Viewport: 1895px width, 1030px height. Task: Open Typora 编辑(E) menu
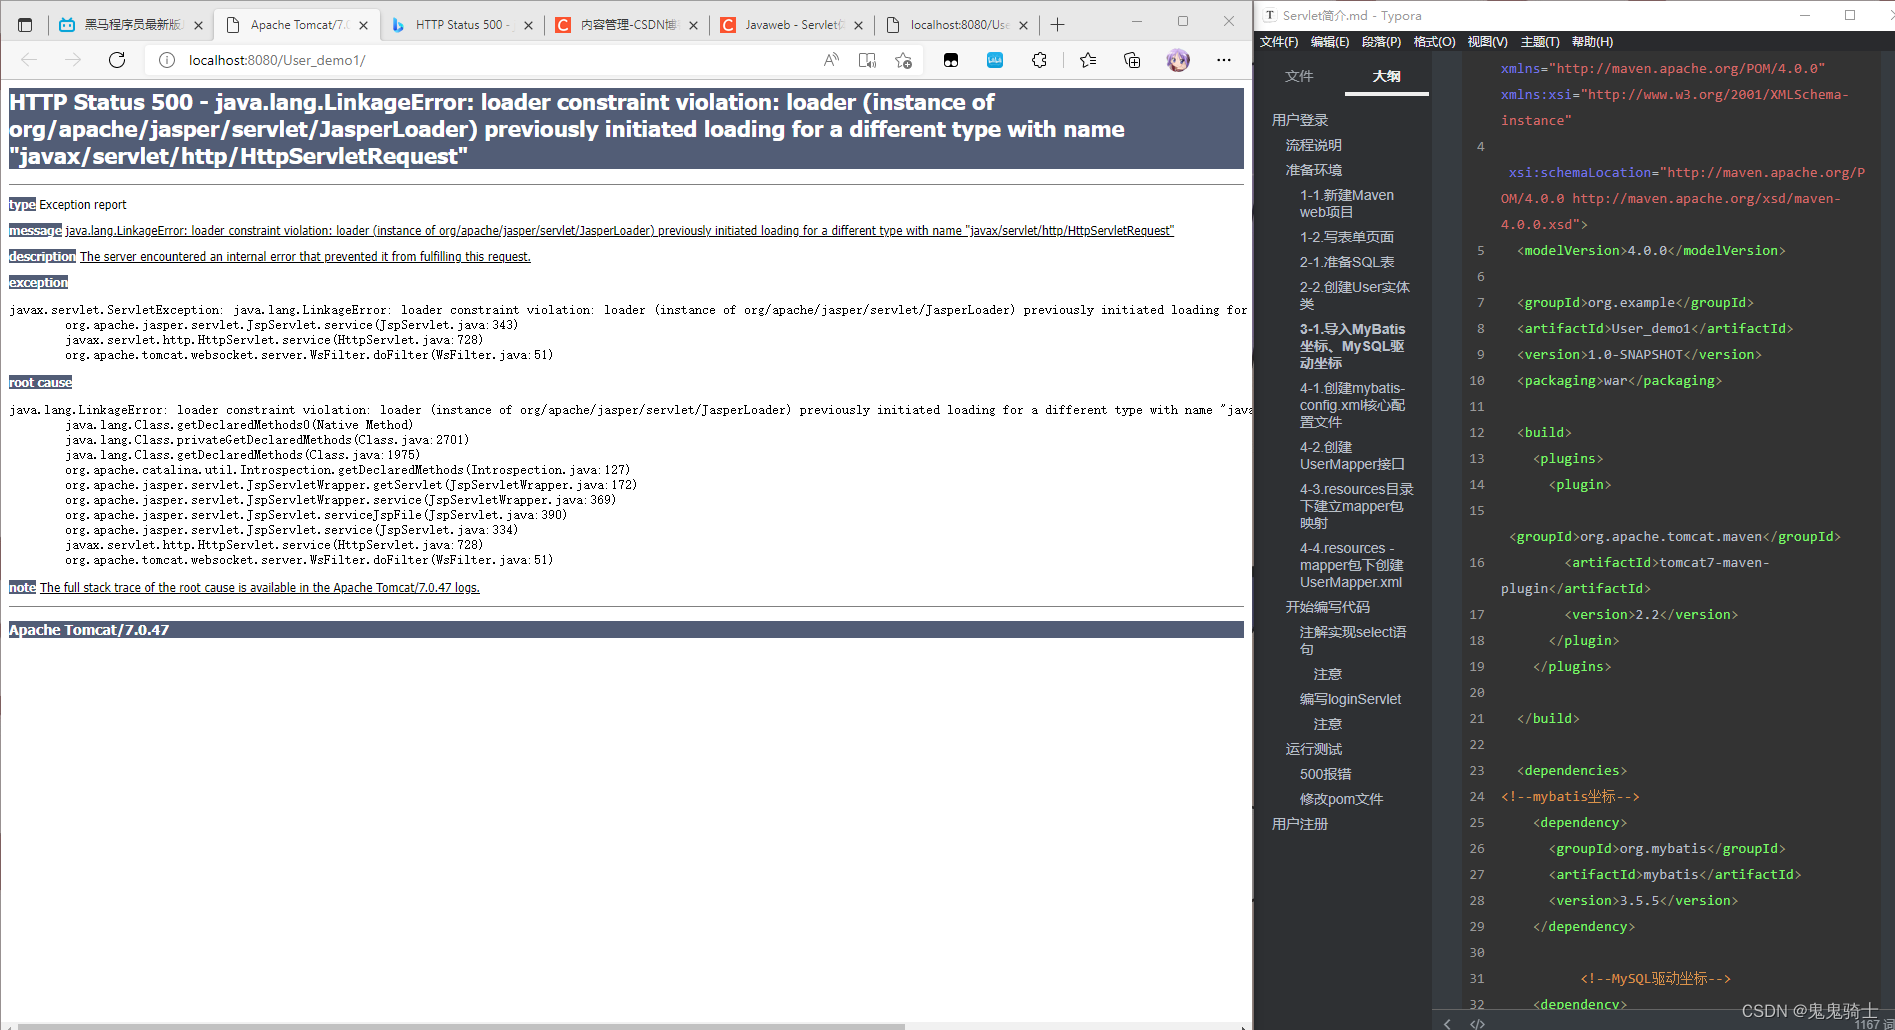click(1330, 41)
